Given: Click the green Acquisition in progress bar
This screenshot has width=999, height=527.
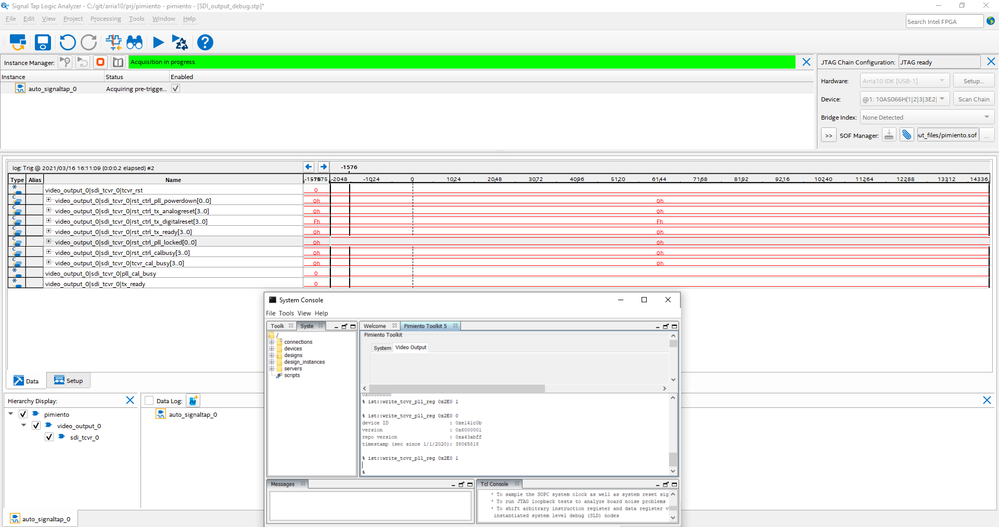Looking at the screenshot, I should coord(462,62).
